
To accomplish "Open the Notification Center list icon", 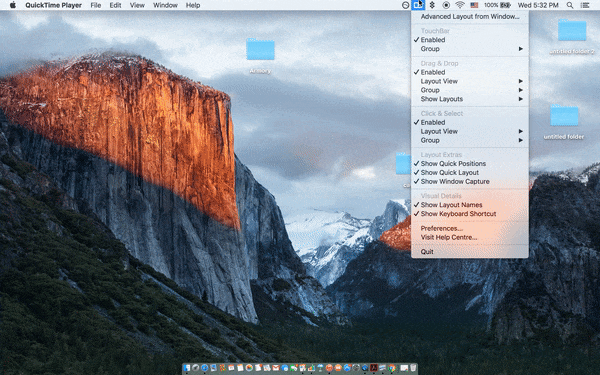I will [x=585, y=5].
